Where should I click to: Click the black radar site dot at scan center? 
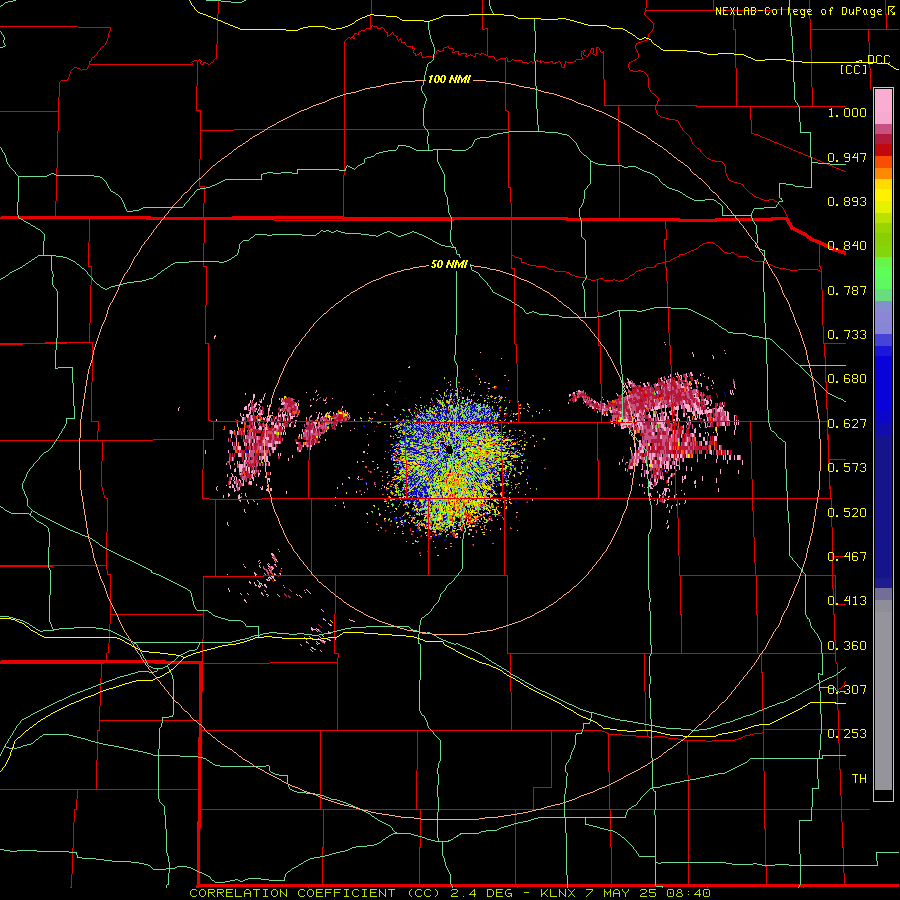(449, 449)
